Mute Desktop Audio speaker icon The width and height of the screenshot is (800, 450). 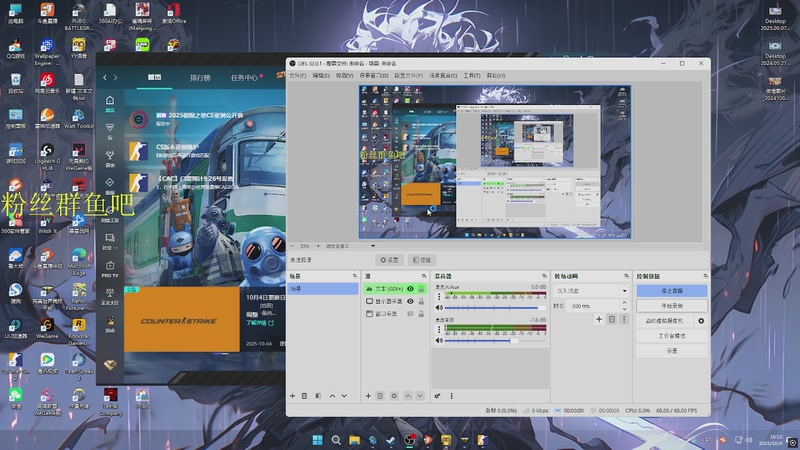point(439,340)
